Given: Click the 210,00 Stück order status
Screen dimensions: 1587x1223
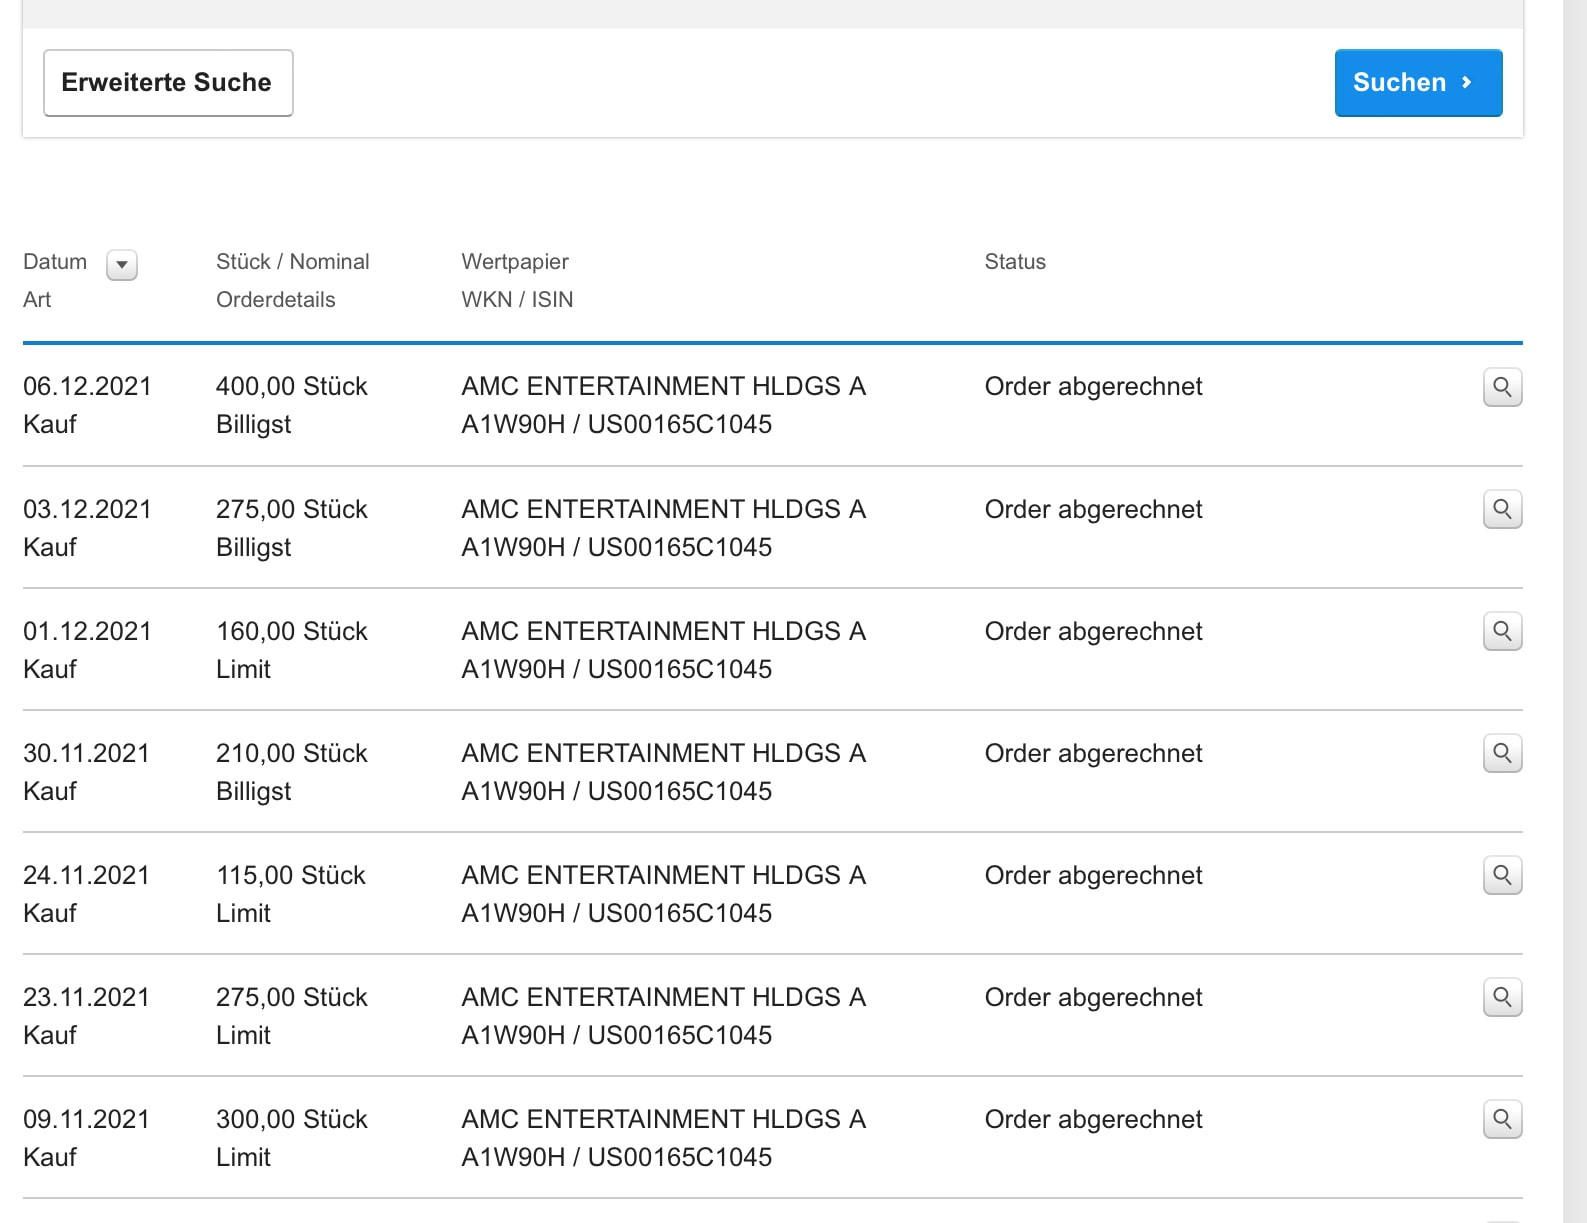Looking at the screenshot, I should click(1093, 753).
